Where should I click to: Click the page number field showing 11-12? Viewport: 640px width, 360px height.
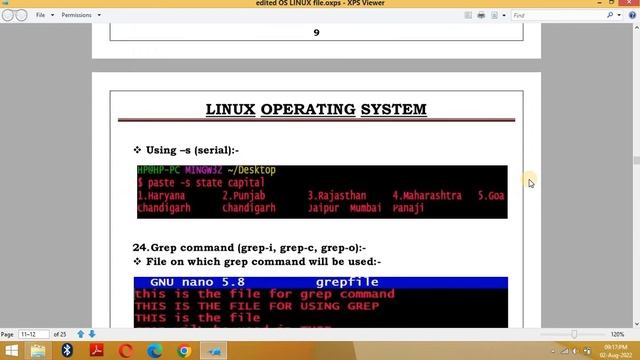[34, 334]
